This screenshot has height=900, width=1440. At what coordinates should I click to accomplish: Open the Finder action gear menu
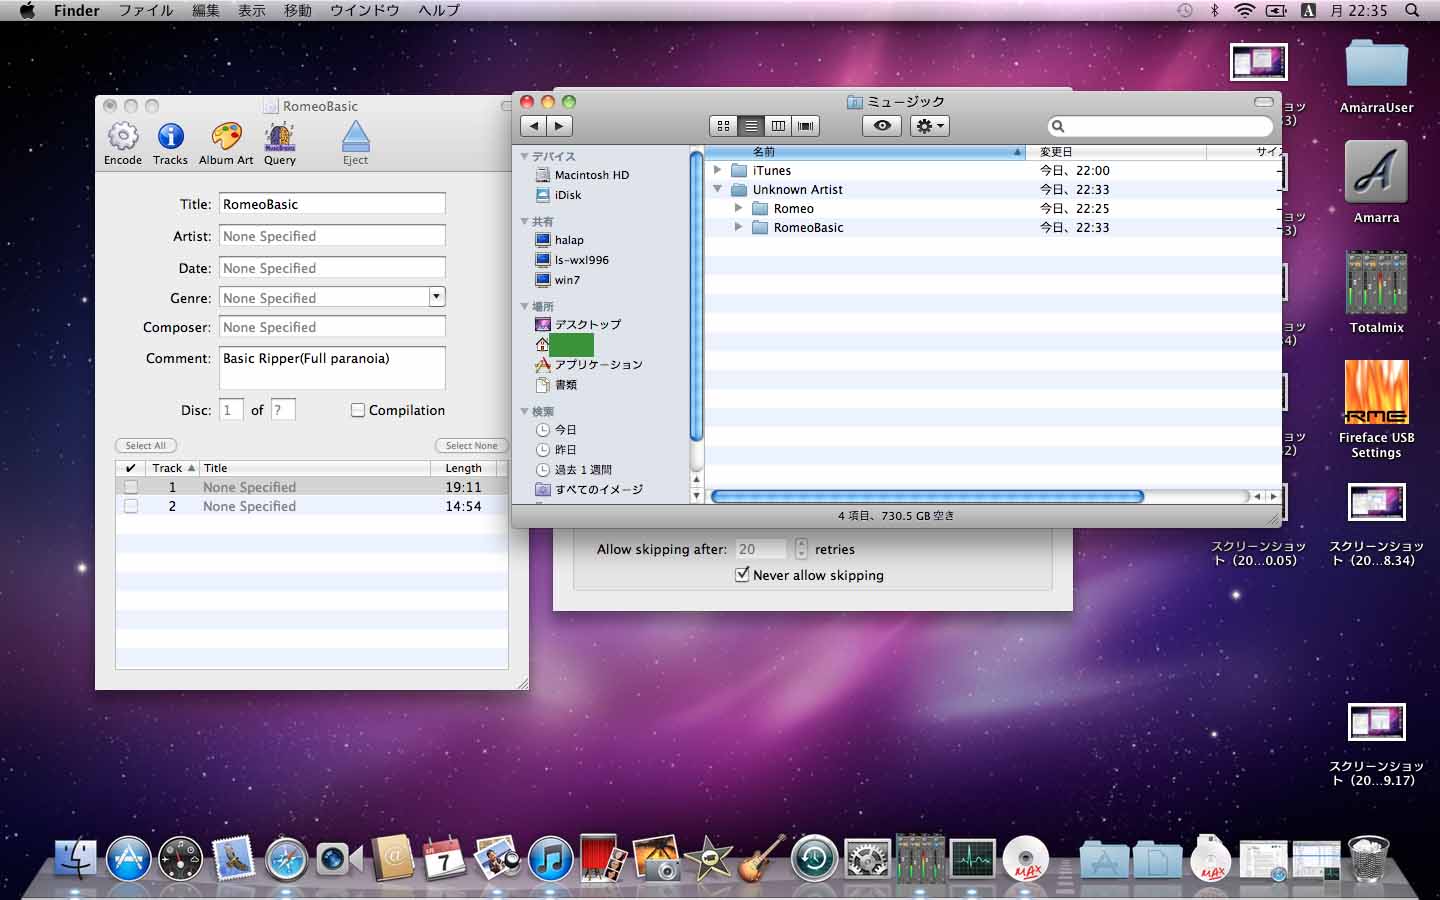click(929, 126)
